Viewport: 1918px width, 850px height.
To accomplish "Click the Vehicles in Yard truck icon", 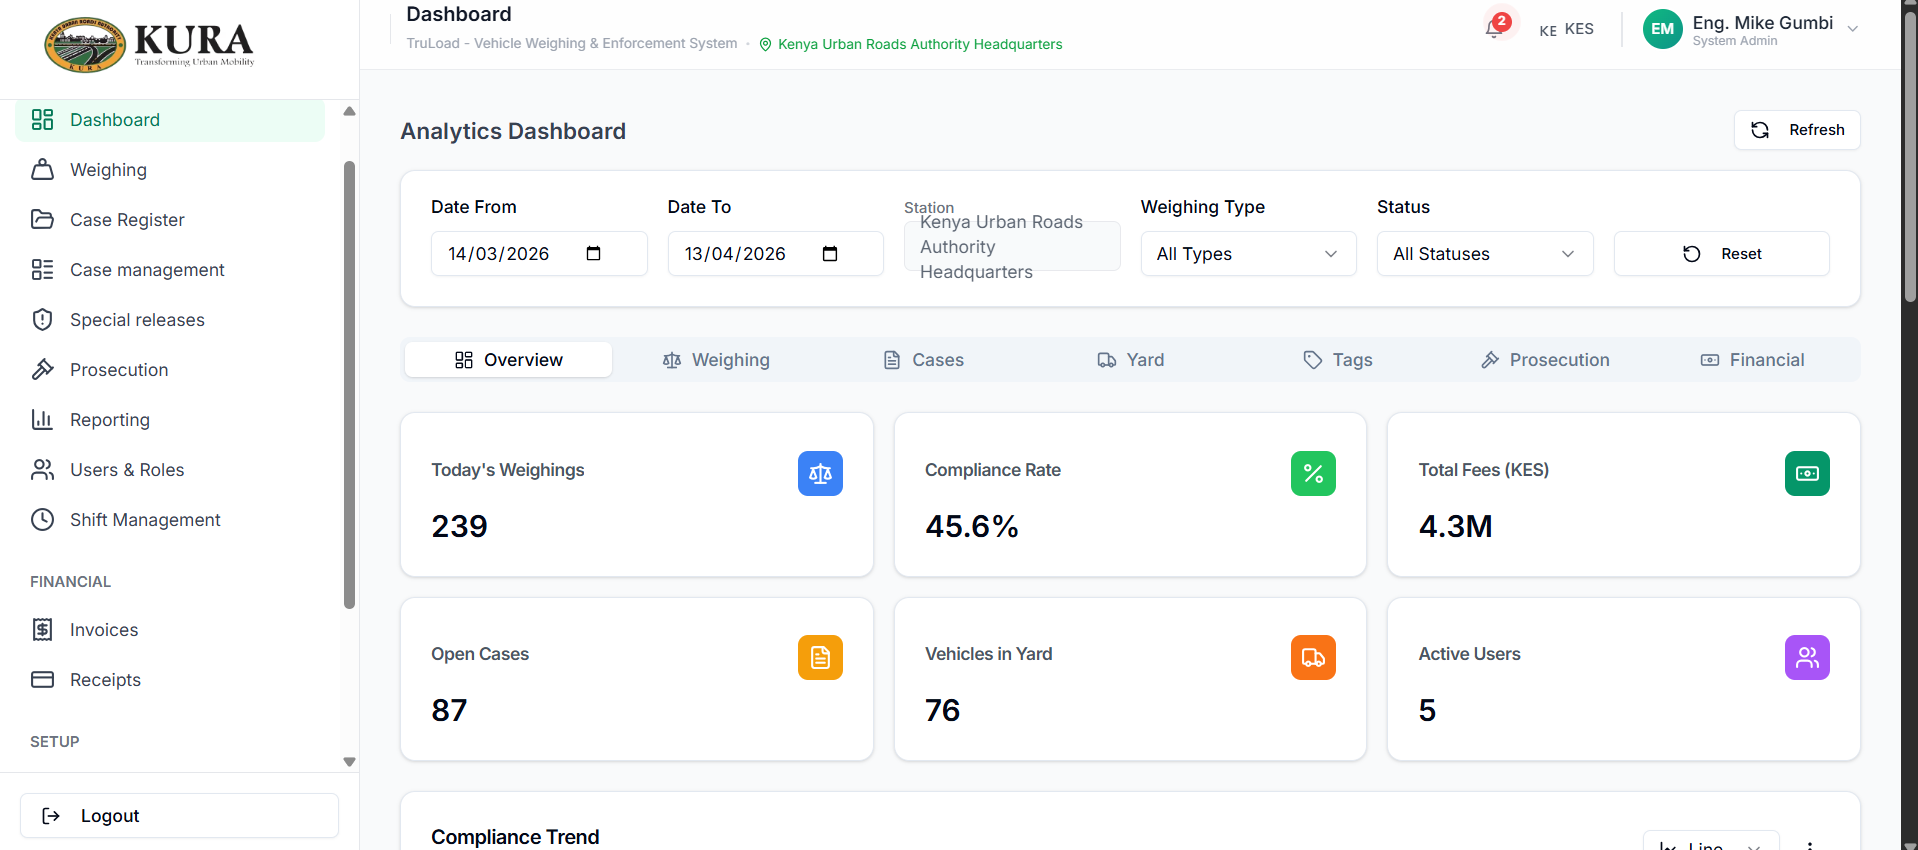I will tap(1313, 658).
